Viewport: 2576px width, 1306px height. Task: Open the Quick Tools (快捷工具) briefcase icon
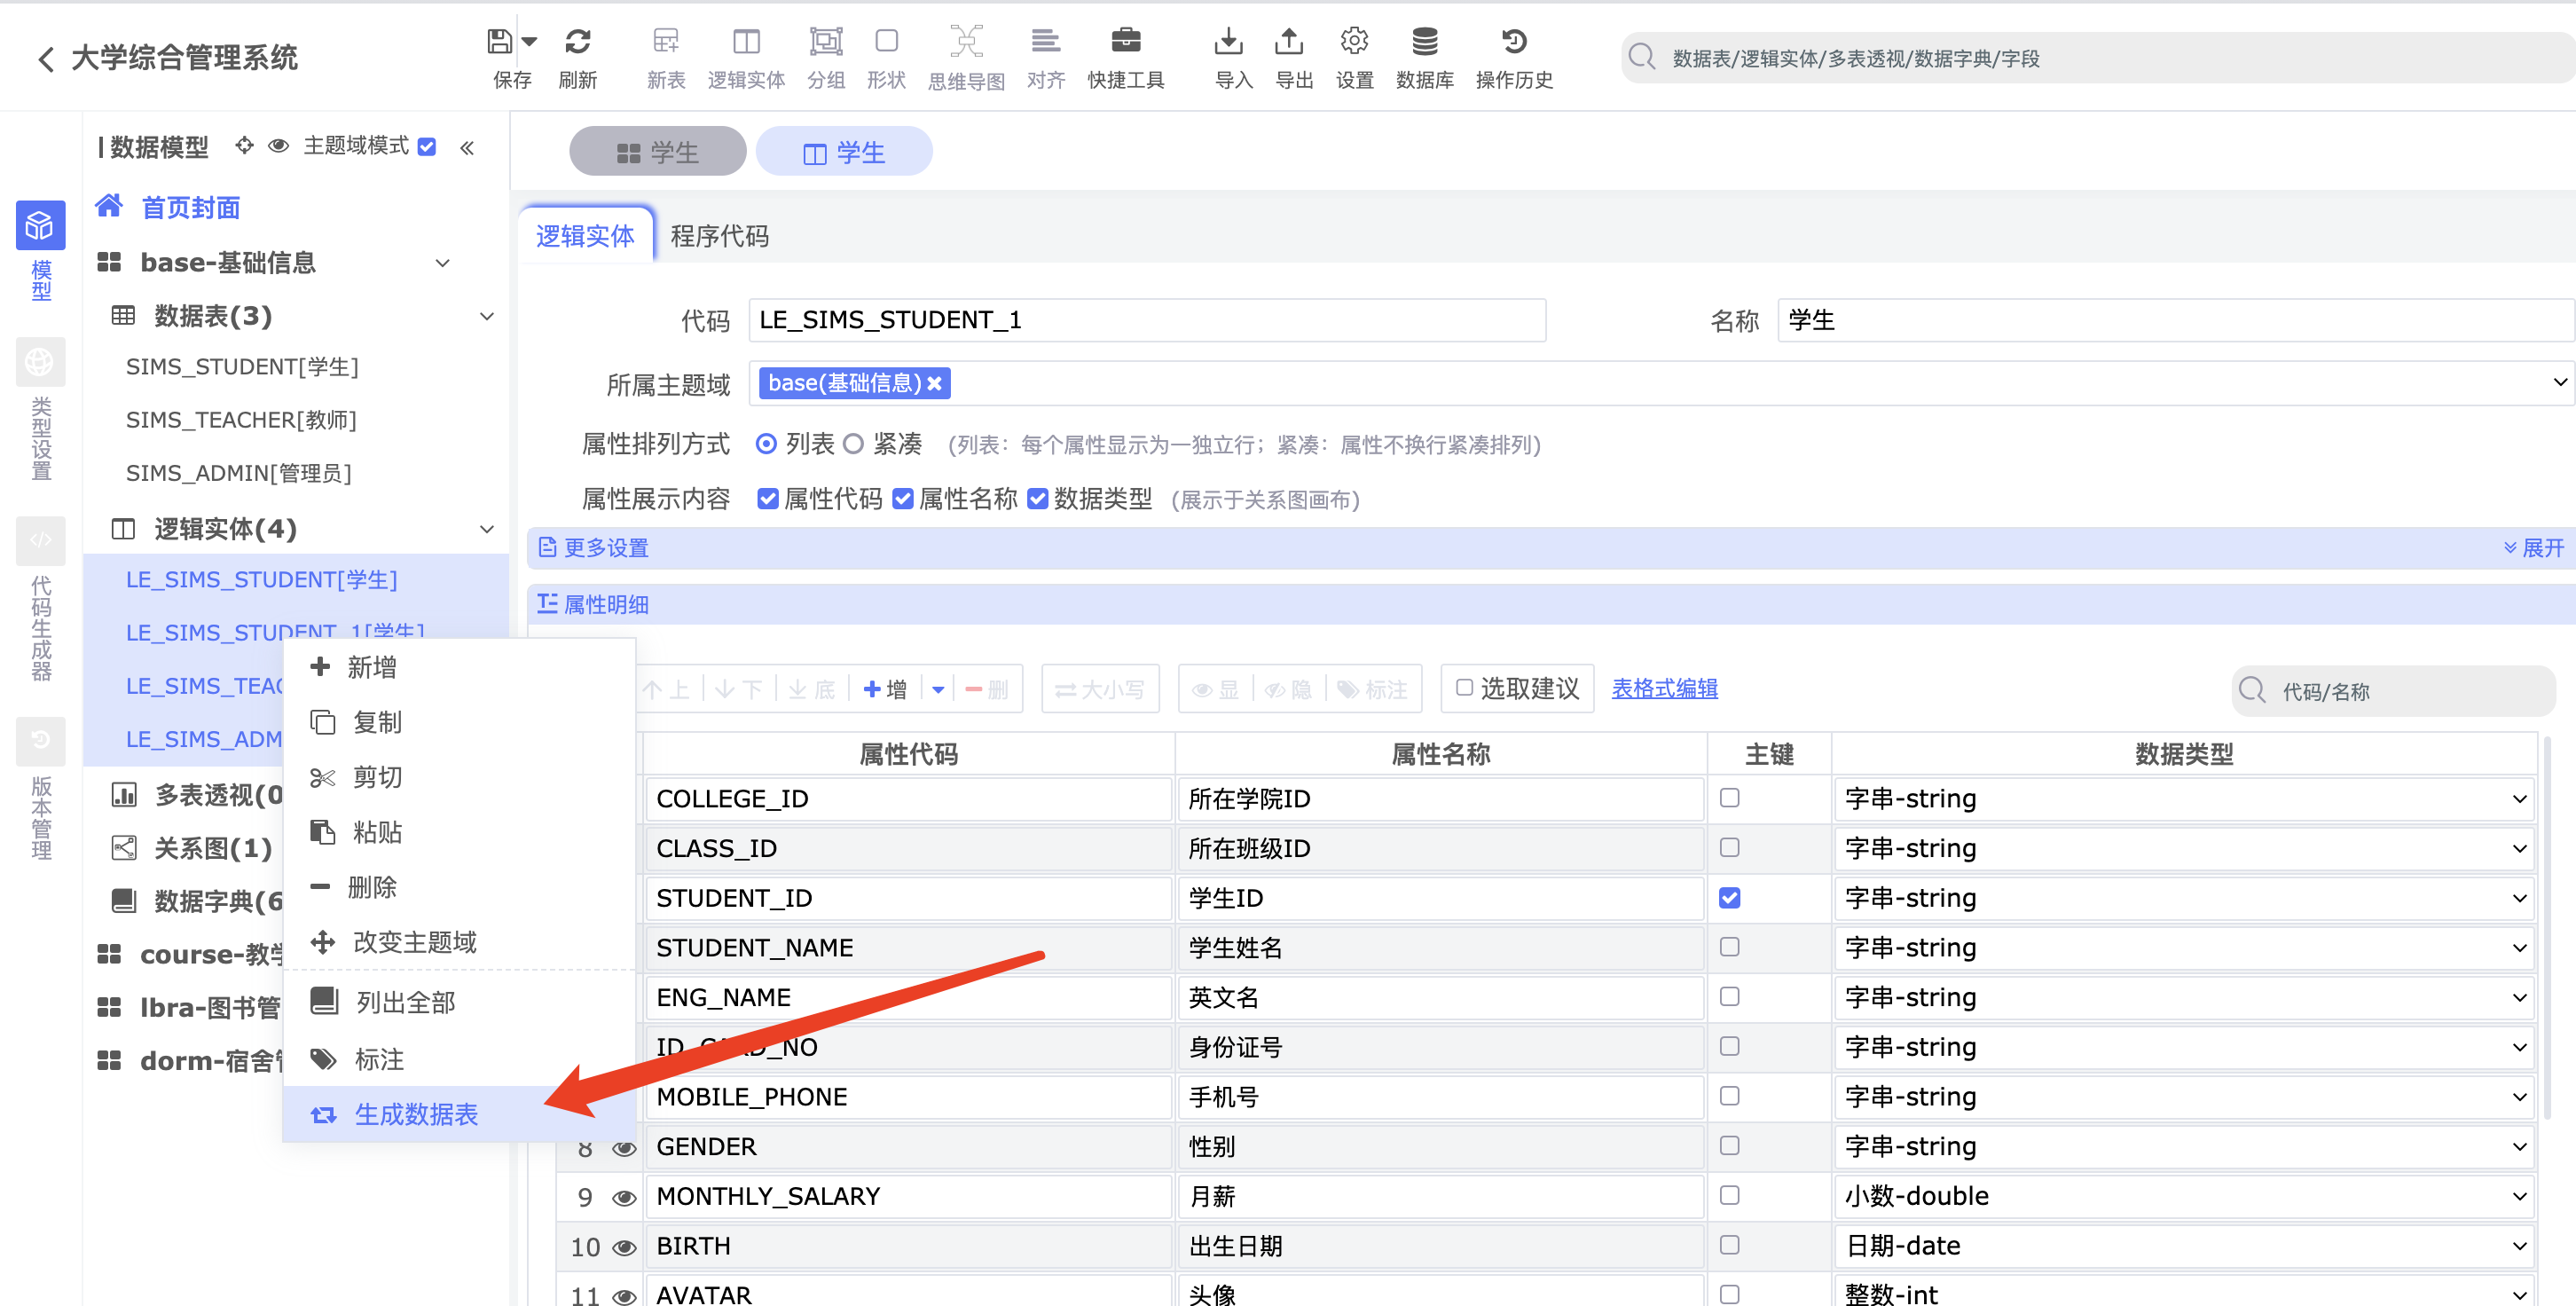pos(1125,42)
